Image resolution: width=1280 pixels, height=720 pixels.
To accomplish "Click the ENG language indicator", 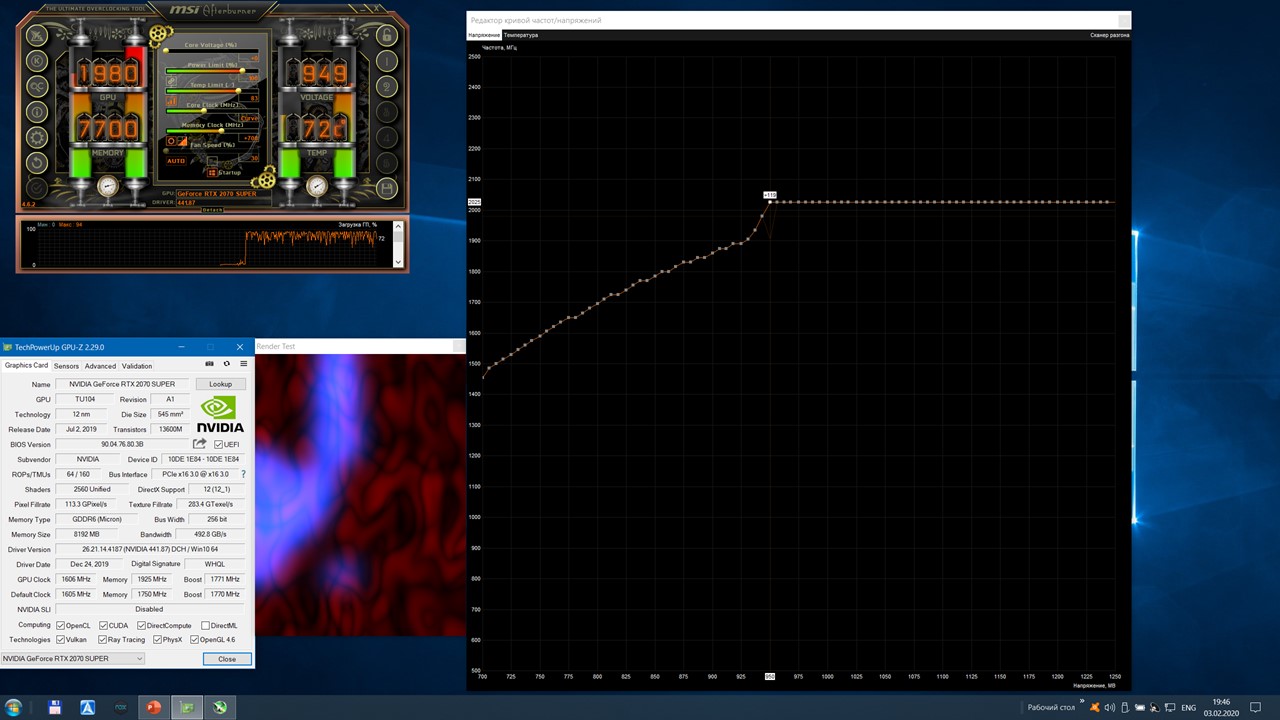I will point(1189,707).
